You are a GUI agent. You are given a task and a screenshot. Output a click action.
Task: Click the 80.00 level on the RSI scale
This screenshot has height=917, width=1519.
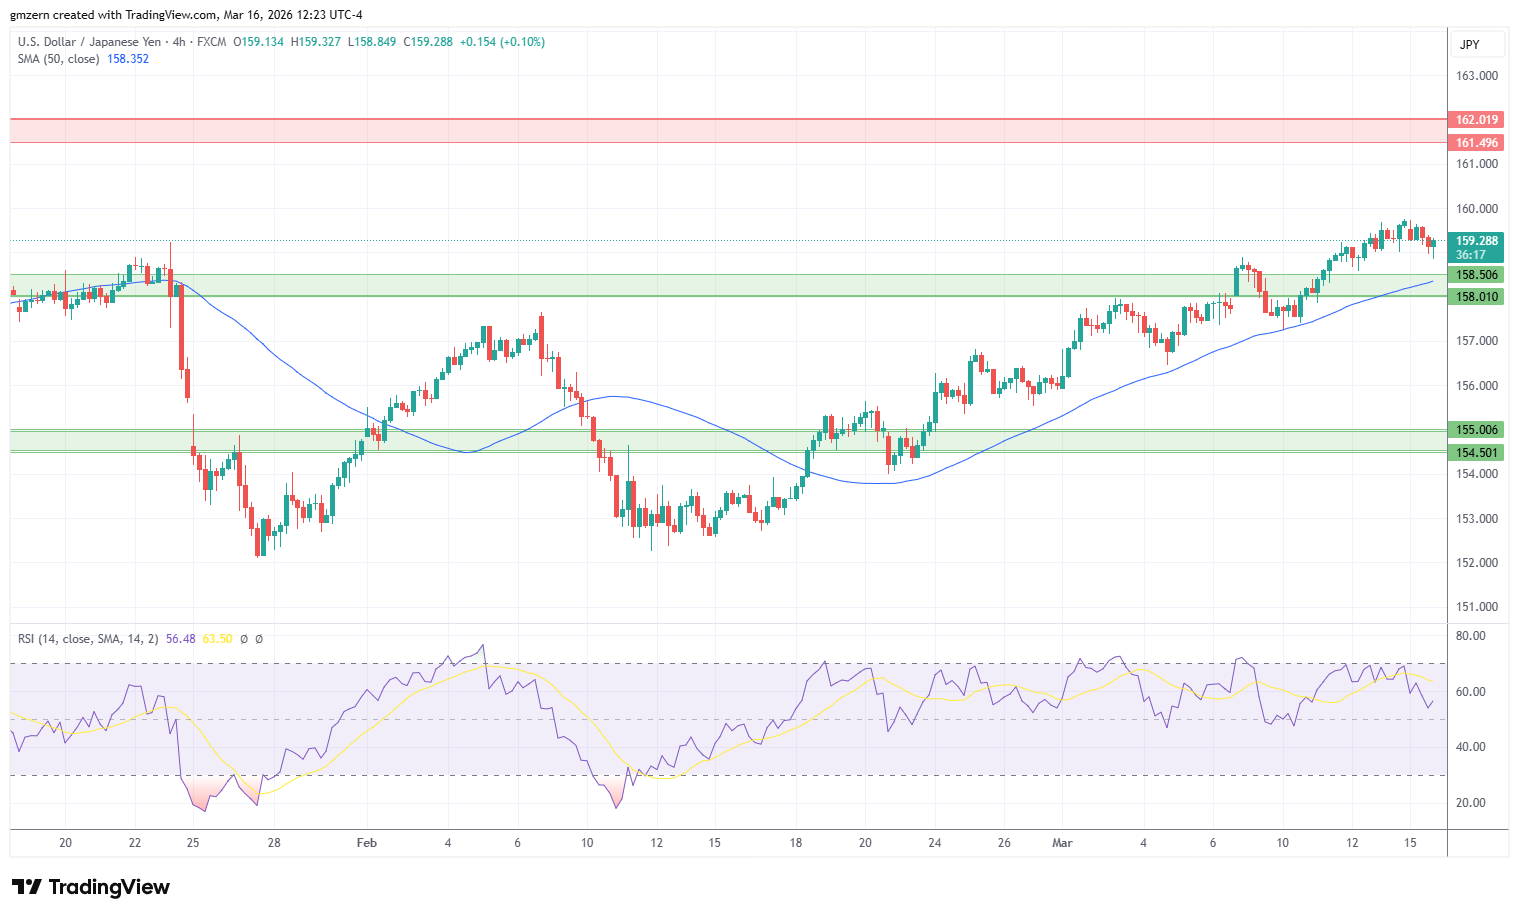pyautogui.click(x=1471, y=636)
